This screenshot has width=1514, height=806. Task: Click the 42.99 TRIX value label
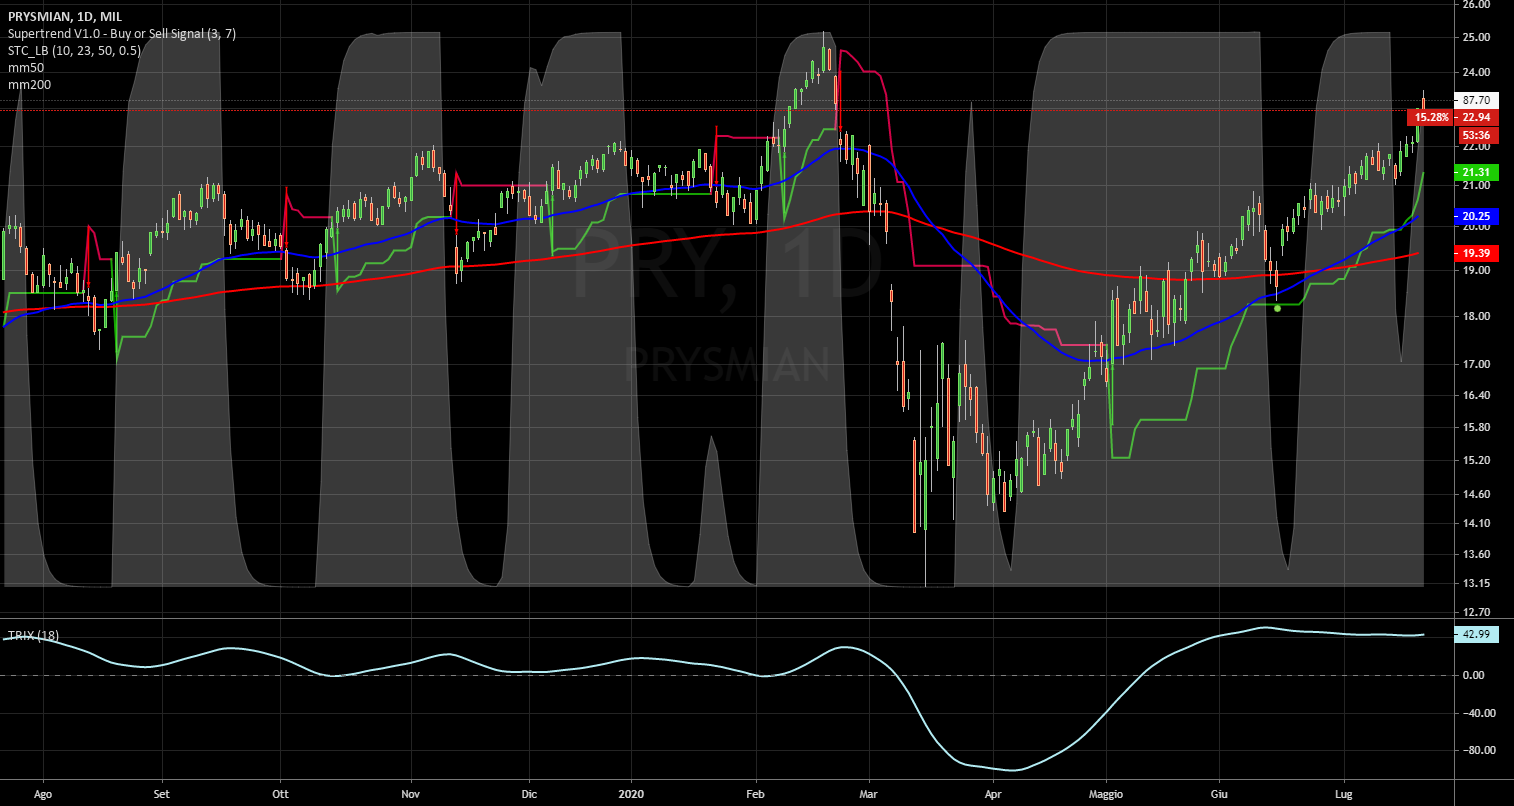[x=1475, y=634]
